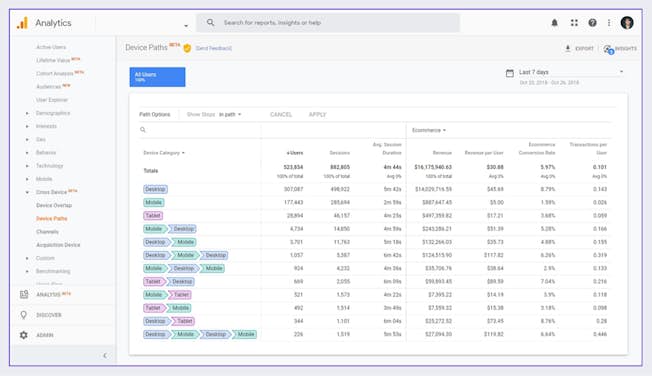Open the Device Category dimension dropdown
This screenshot has height=376, width=652.
pos(164,153)
